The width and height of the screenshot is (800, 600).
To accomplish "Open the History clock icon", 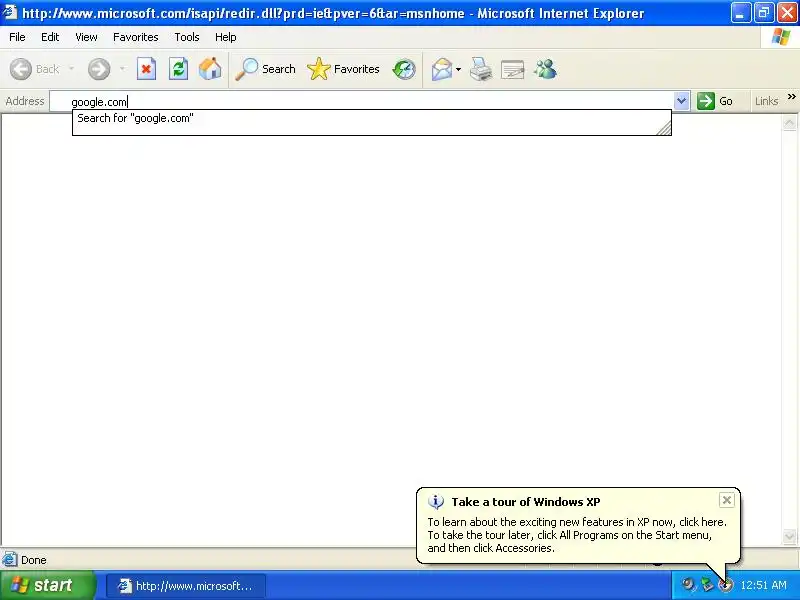I will click(x=404, y=69).
